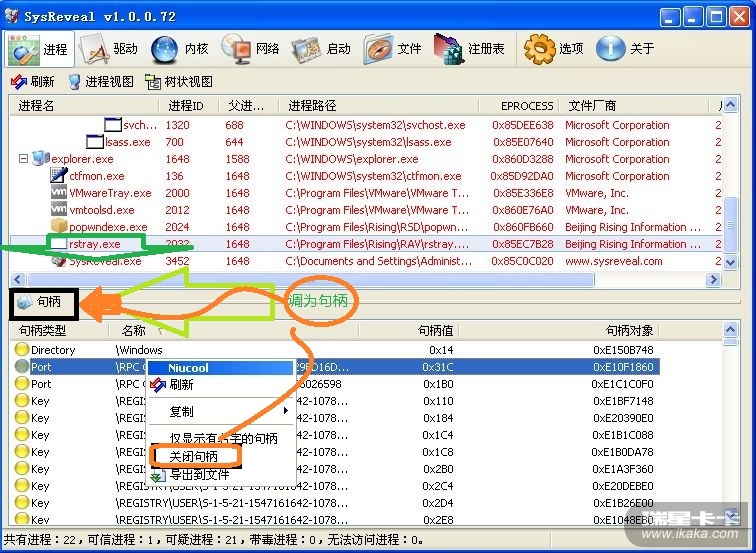This screenshot has height=553, width=756.
Task: Select the rstray.exe process row
Action: pyautogui.click(x=367, y=244)
